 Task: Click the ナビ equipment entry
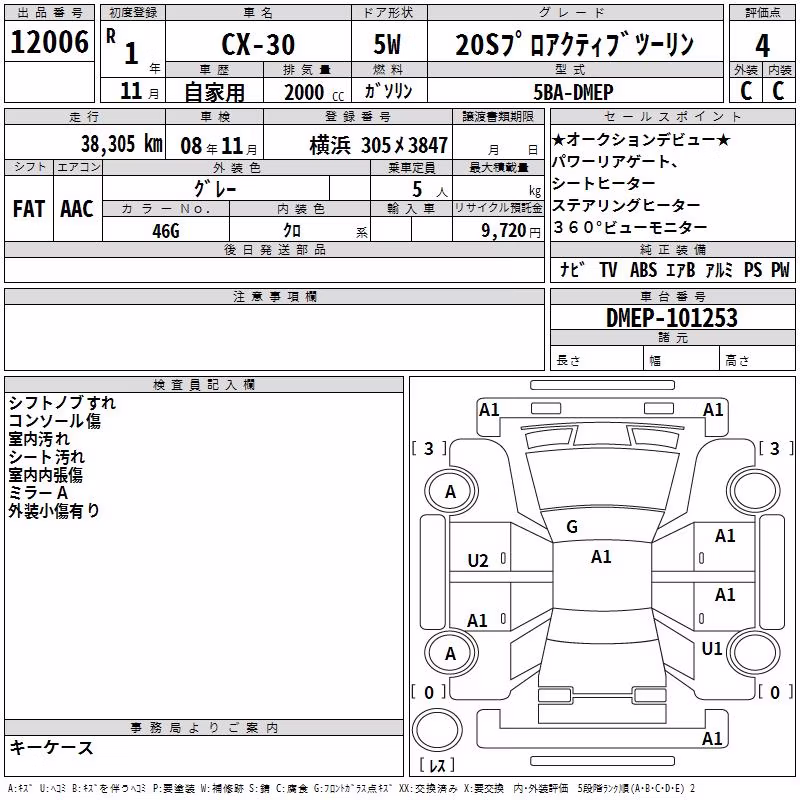point(571,269)
